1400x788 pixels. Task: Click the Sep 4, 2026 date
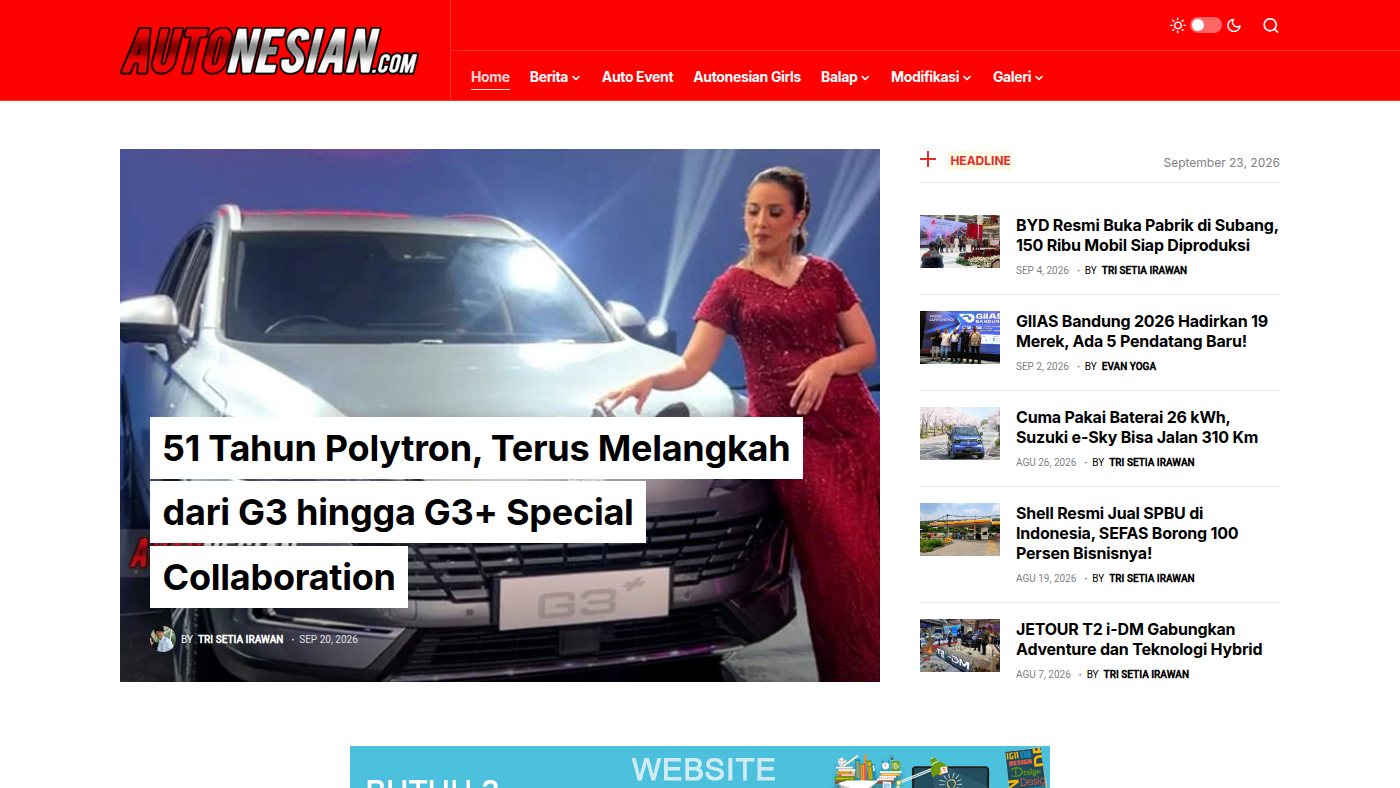[1042, 270]
